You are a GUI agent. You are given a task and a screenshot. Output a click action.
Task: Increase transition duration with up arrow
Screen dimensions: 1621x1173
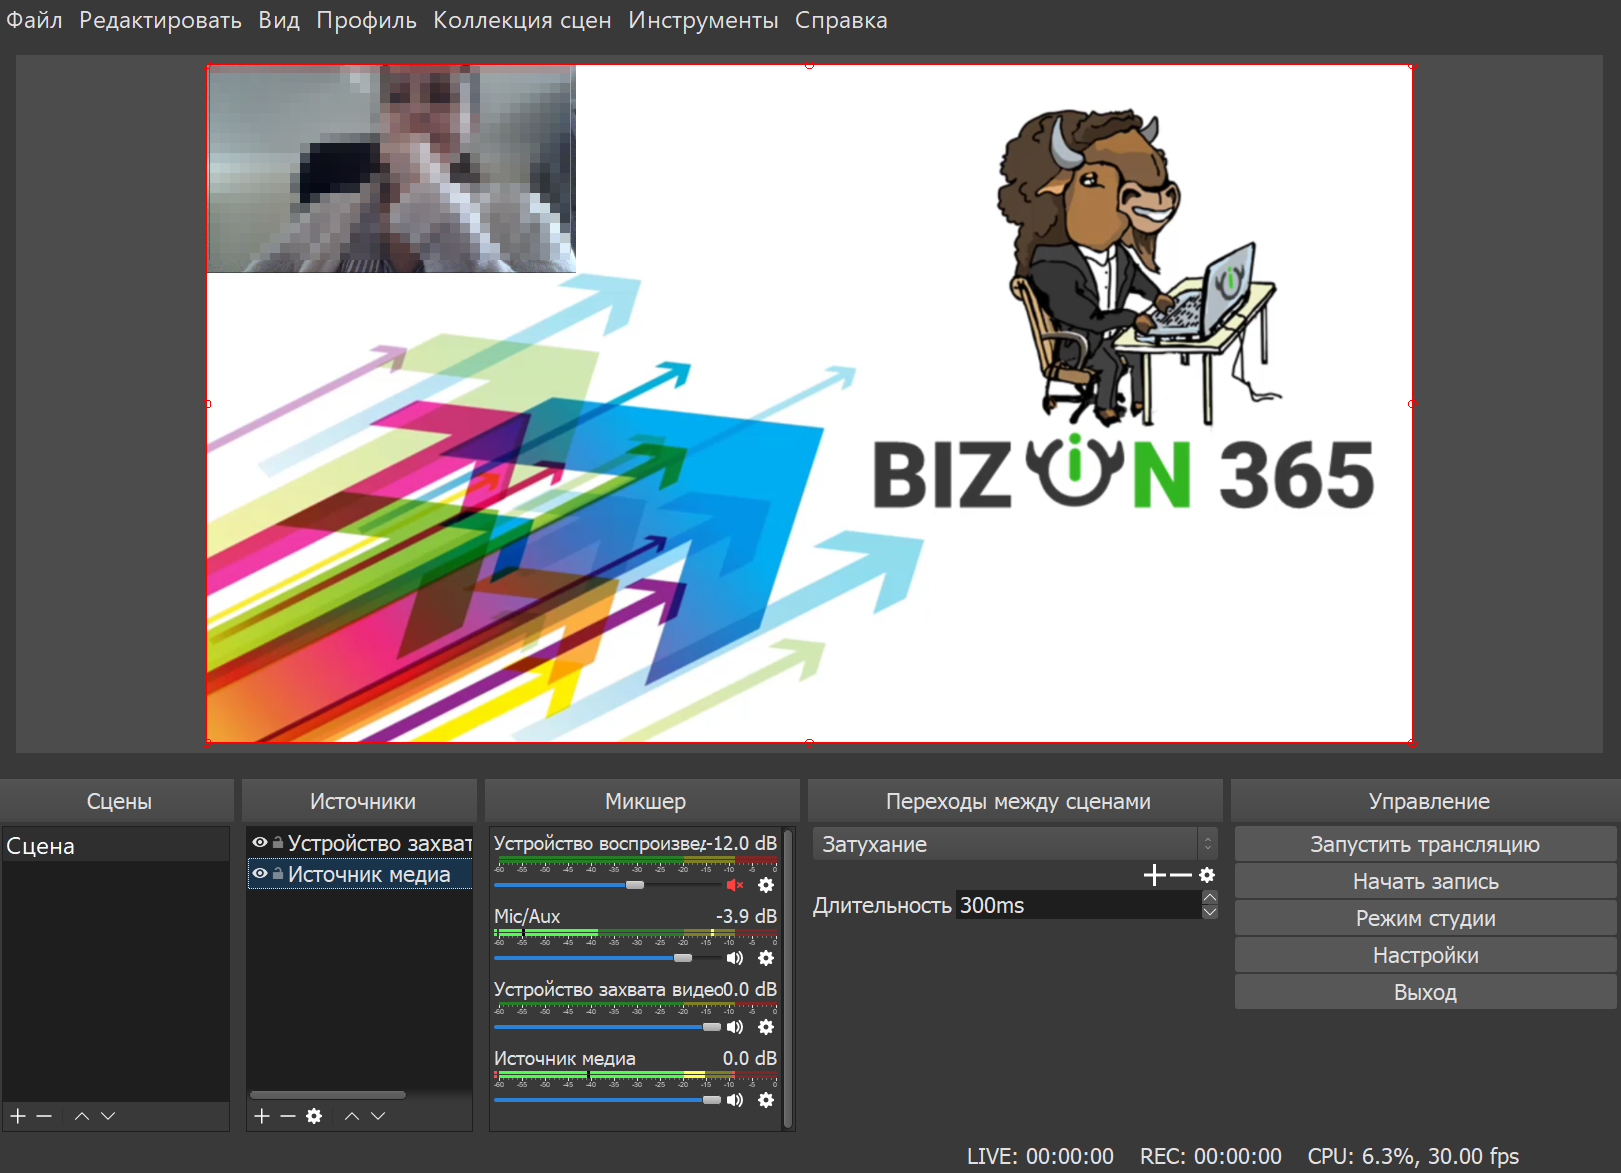pos(1210,898)
